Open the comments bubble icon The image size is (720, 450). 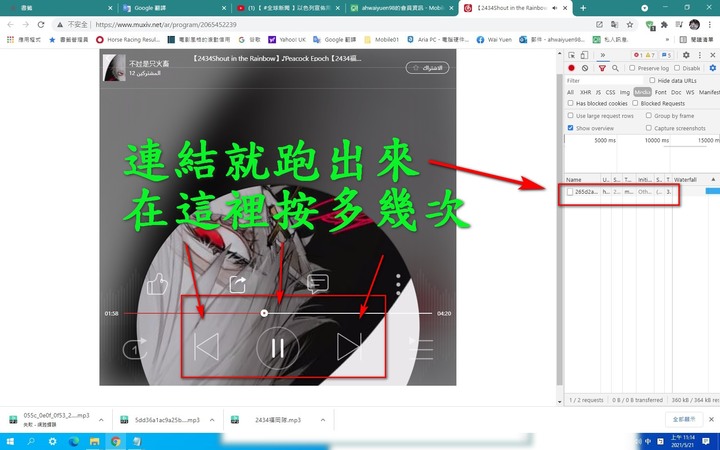click(318, 284)
